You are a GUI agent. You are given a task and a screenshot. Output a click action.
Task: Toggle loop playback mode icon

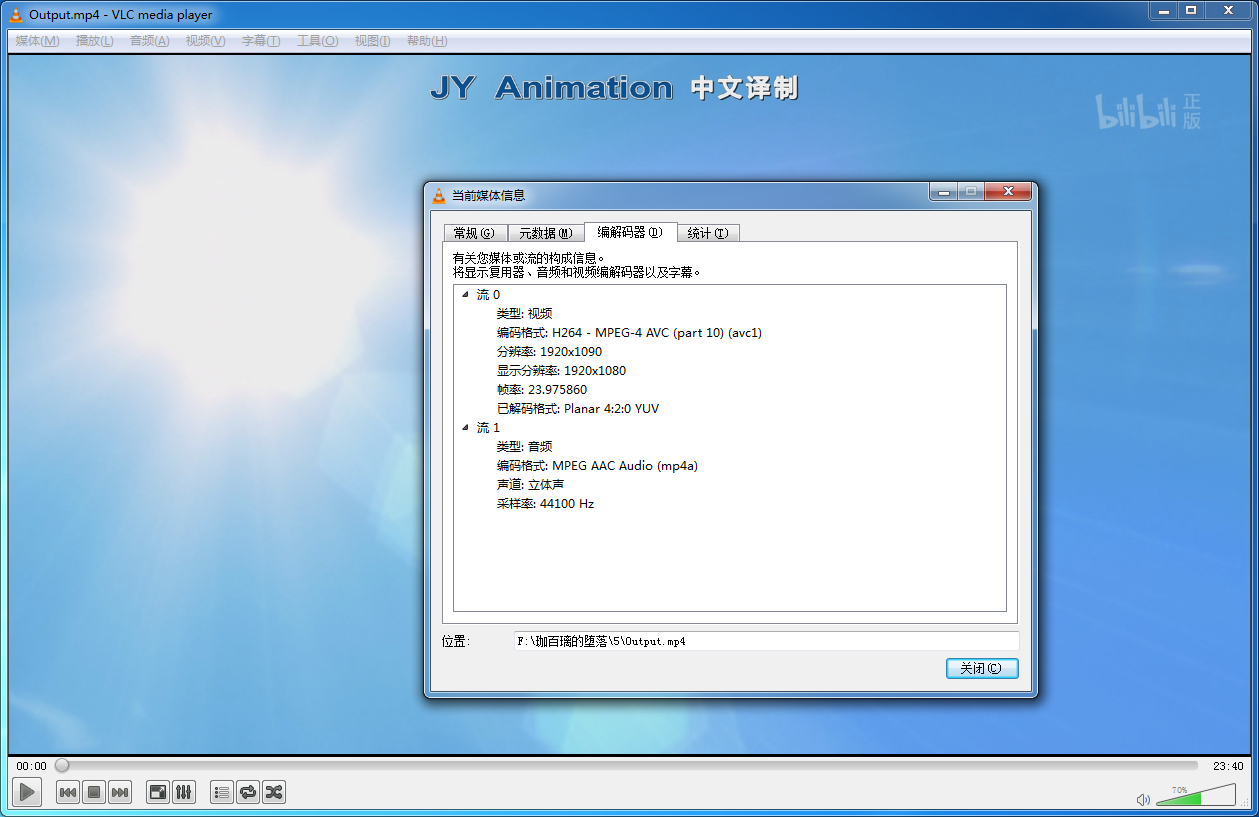pos(248,793)
